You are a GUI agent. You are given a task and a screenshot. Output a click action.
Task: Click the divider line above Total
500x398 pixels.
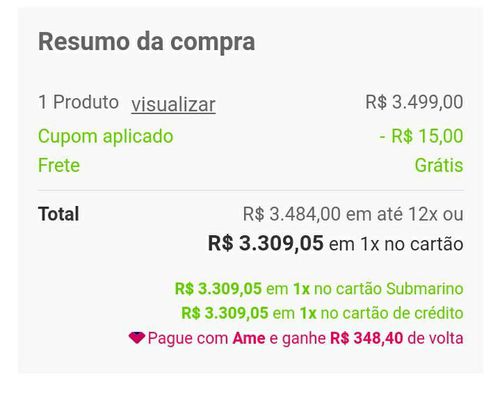coord(251,190)
